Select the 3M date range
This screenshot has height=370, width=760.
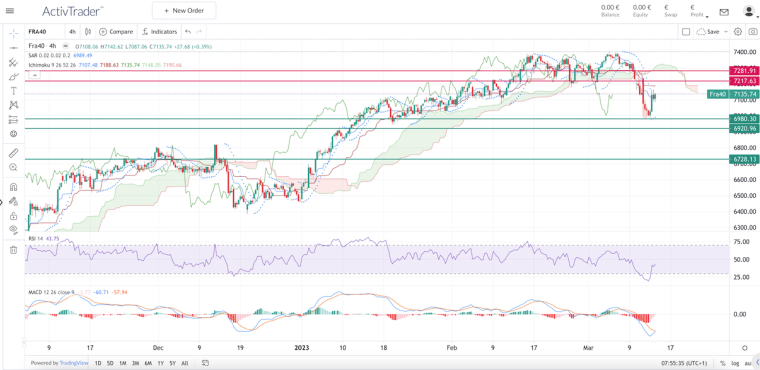pyautogui.click(x=136, y=363)
